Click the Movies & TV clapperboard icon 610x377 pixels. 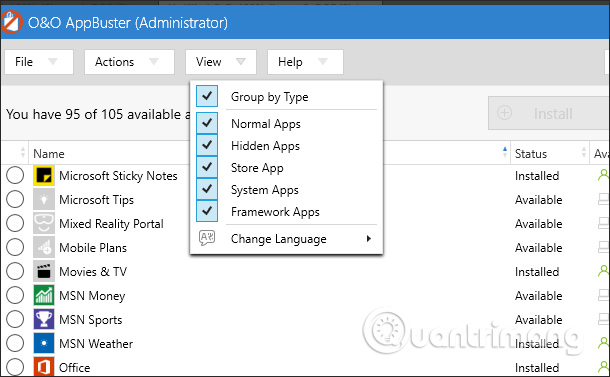[x=44, y=272]
